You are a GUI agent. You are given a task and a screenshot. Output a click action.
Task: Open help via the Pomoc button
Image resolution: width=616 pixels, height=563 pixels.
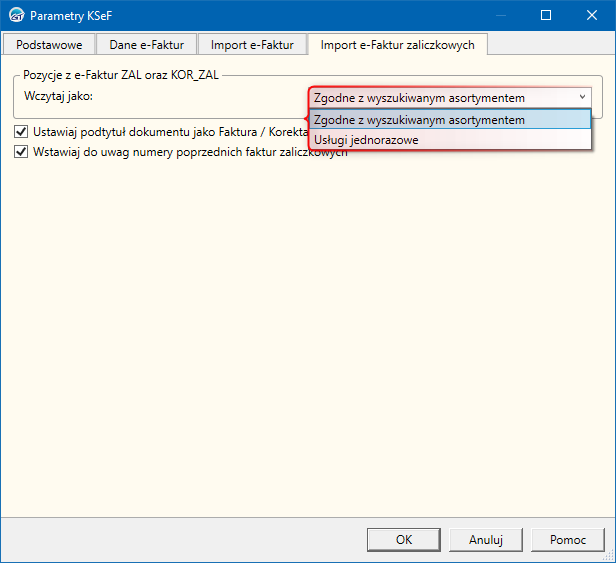pos(568,539)
